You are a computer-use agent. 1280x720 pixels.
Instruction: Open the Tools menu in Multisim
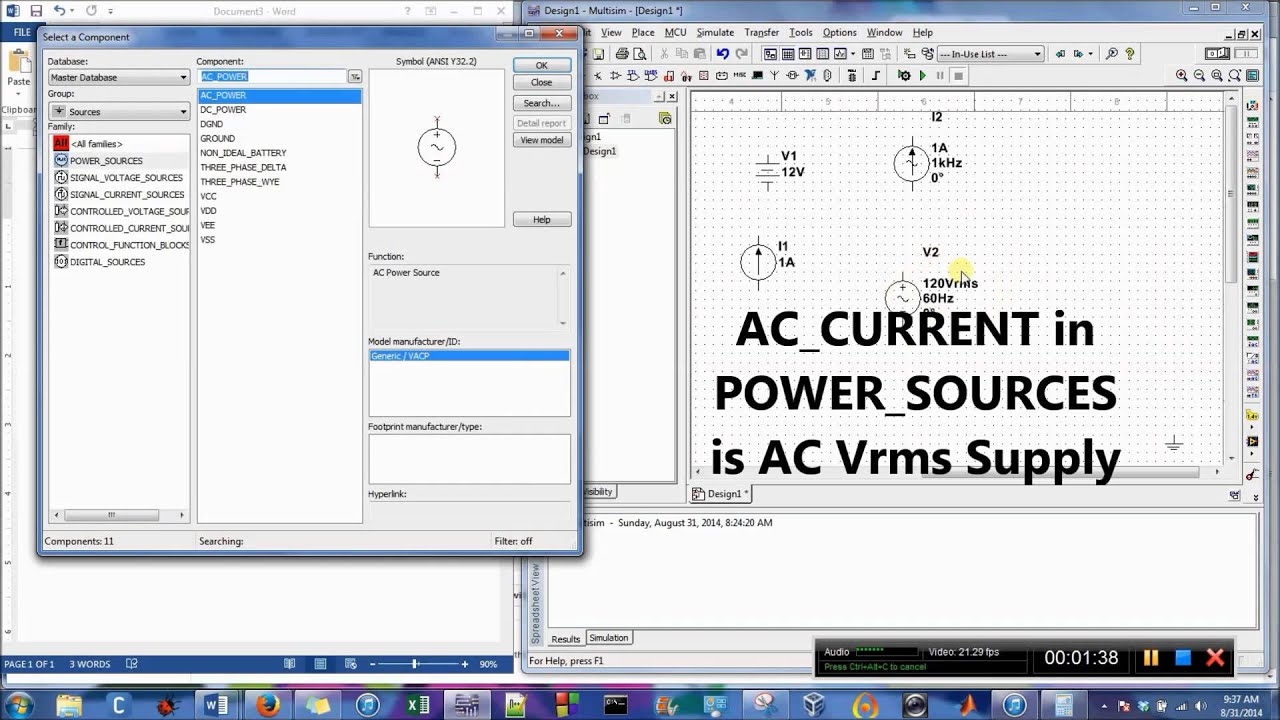pos(800,32)
